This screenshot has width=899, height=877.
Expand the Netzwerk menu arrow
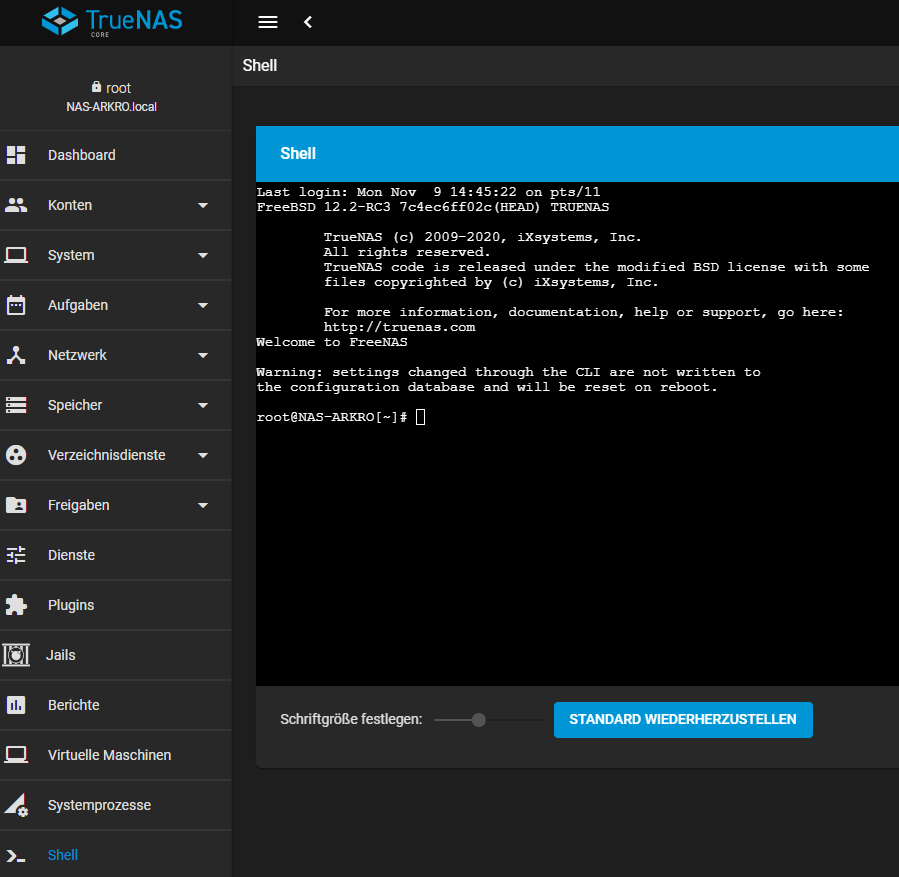(203, 355)
